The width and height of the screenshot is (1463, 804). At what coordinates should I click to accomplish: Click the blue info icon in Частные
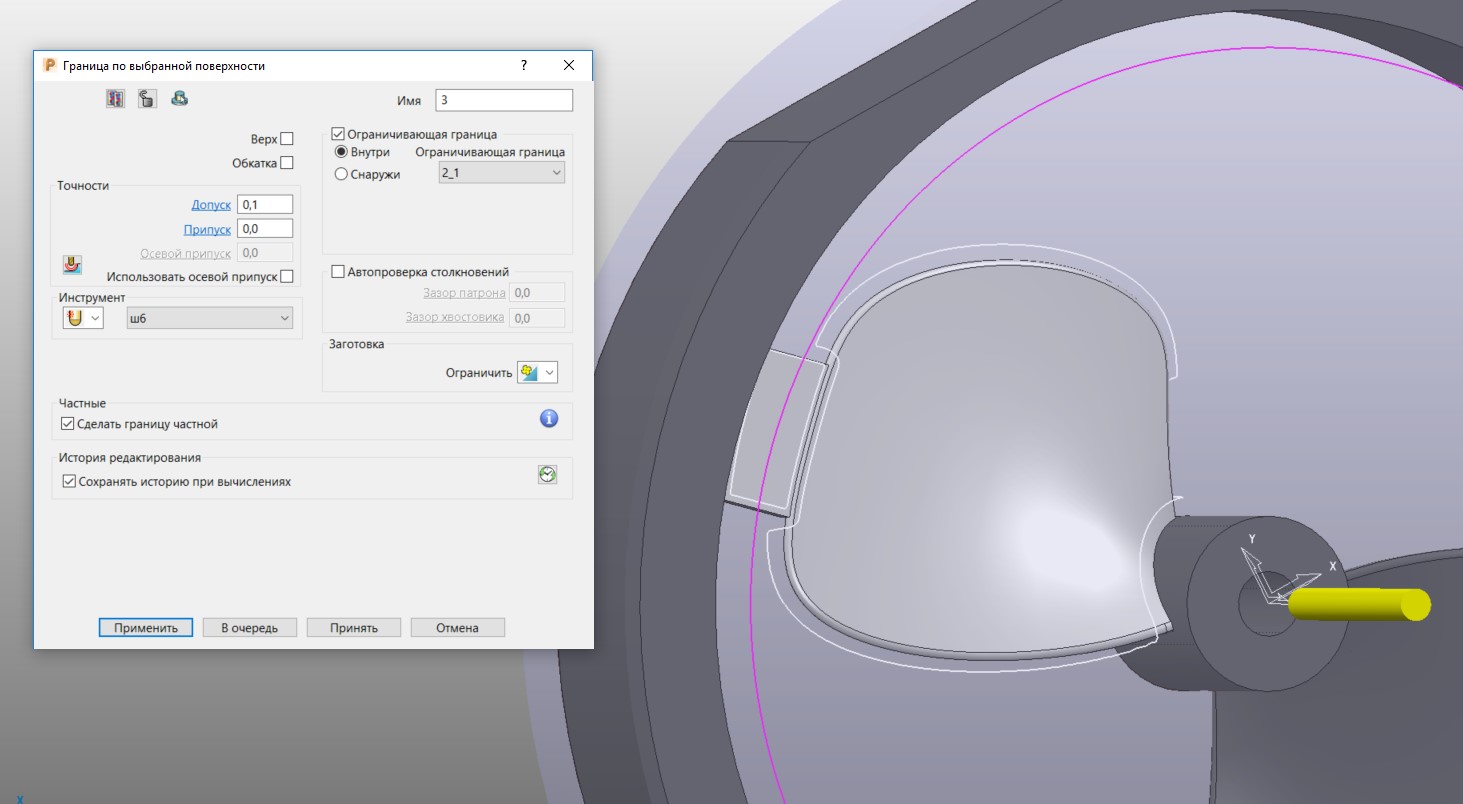click(x=548, y=419)
